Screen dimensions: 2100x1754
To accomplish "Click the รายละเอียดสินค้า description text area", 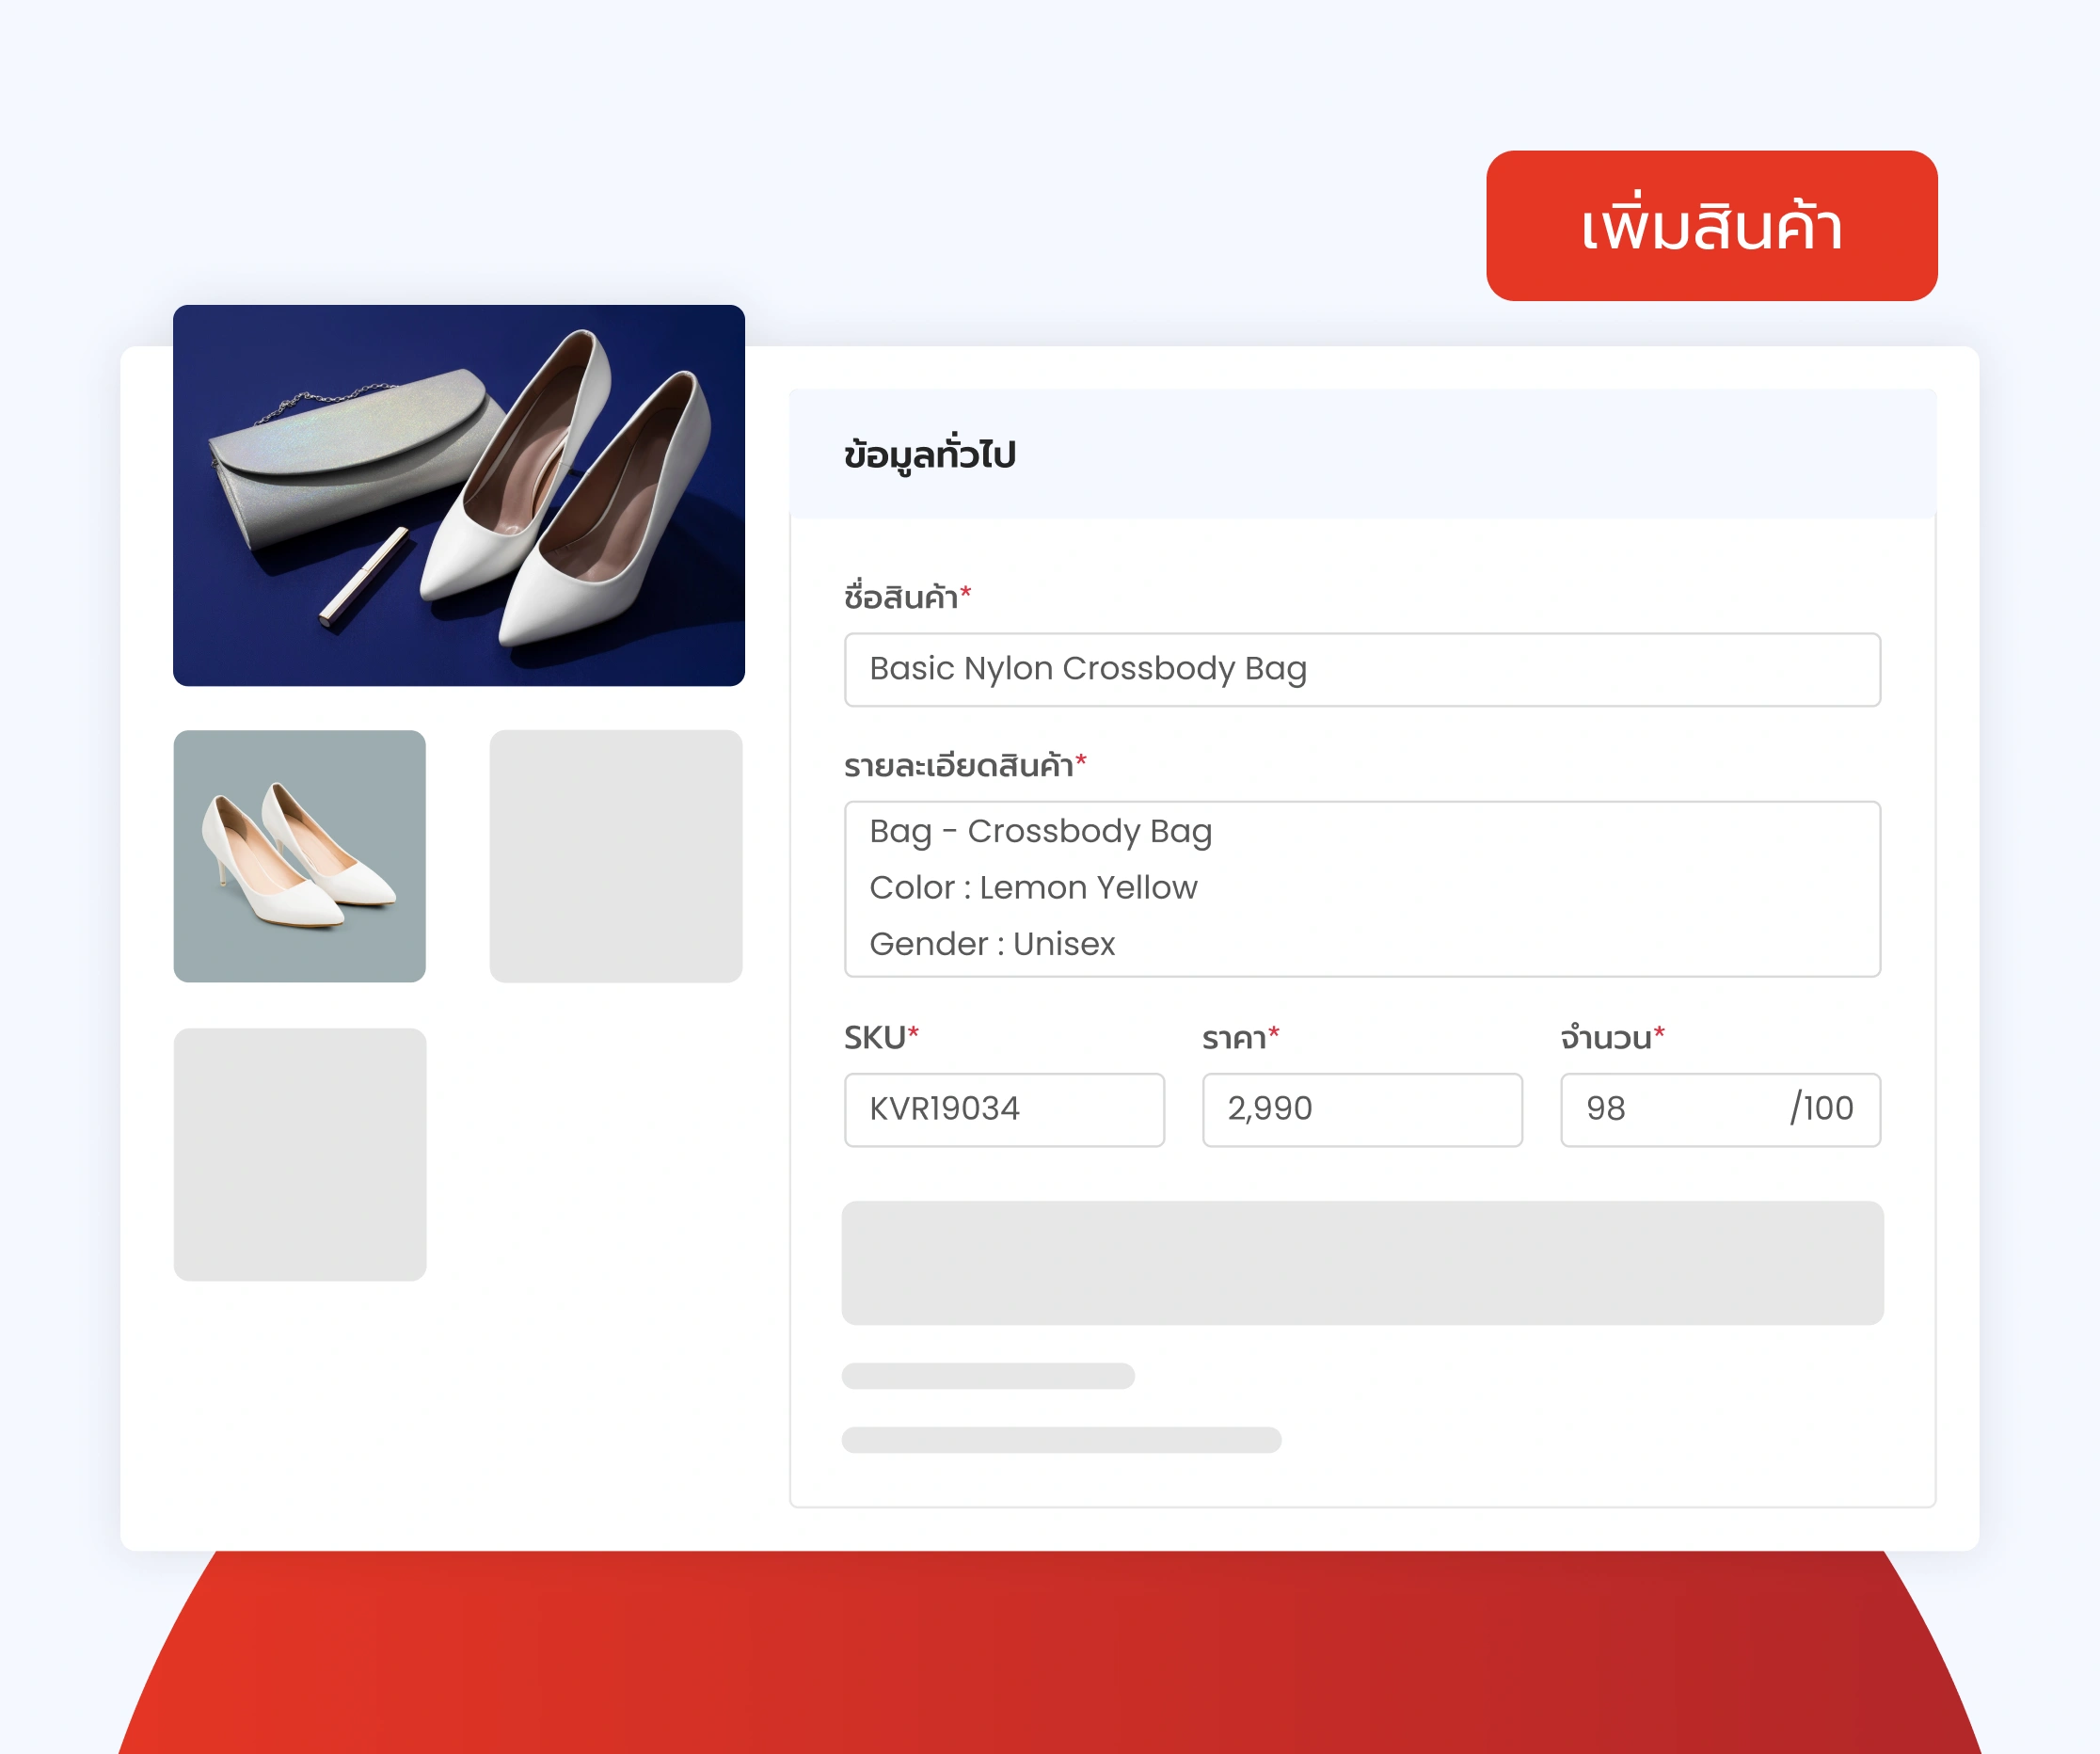I will coord(1362,889).
